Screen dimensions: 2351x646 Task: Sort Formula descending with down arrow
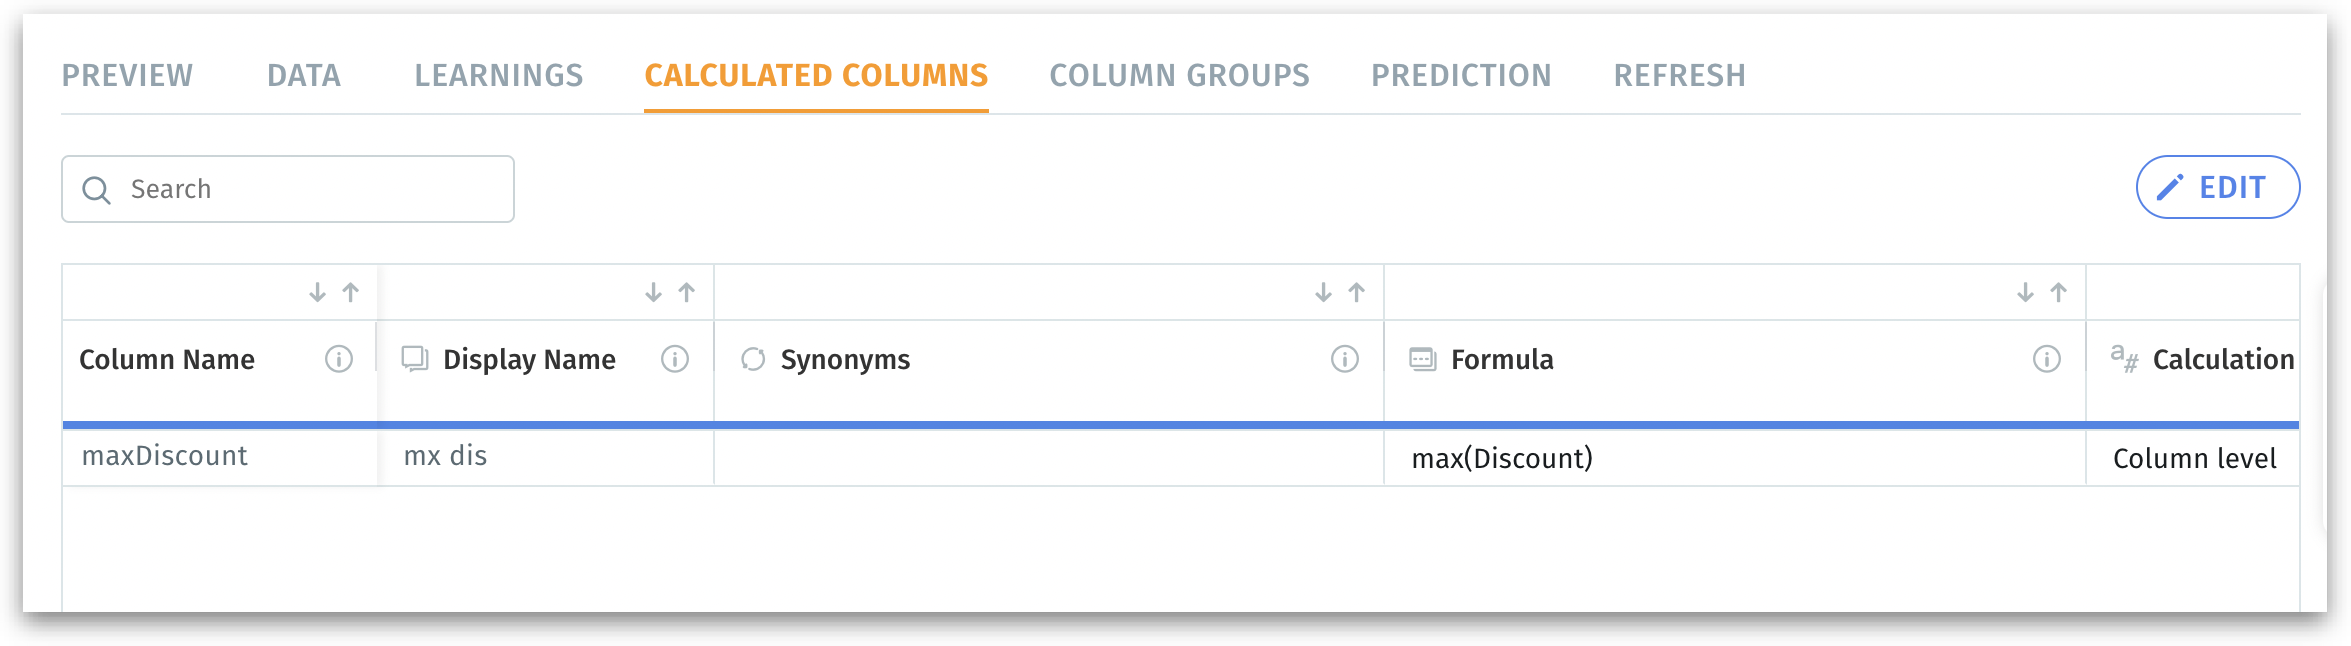[2025, 292]
